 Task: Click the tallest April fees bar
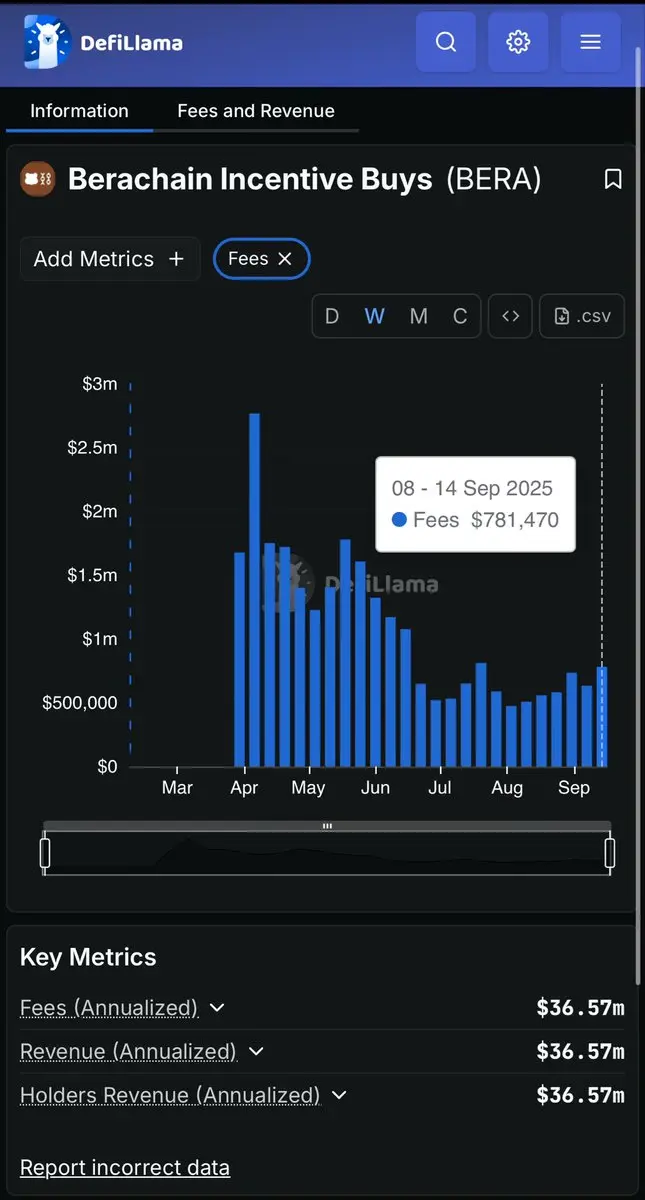[254, 590]
